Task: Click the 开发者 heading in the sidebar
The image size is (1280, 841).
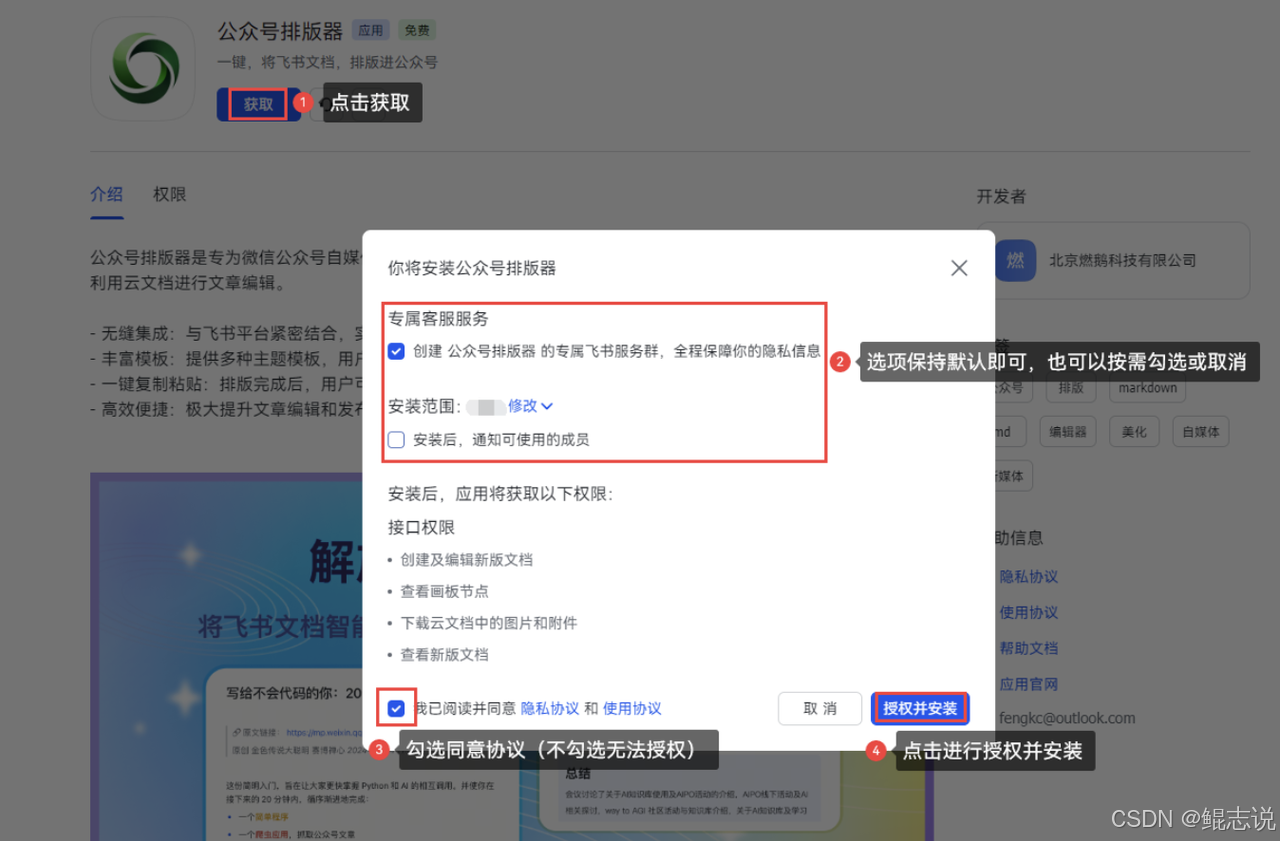Action: click(x=1001, y=196)
